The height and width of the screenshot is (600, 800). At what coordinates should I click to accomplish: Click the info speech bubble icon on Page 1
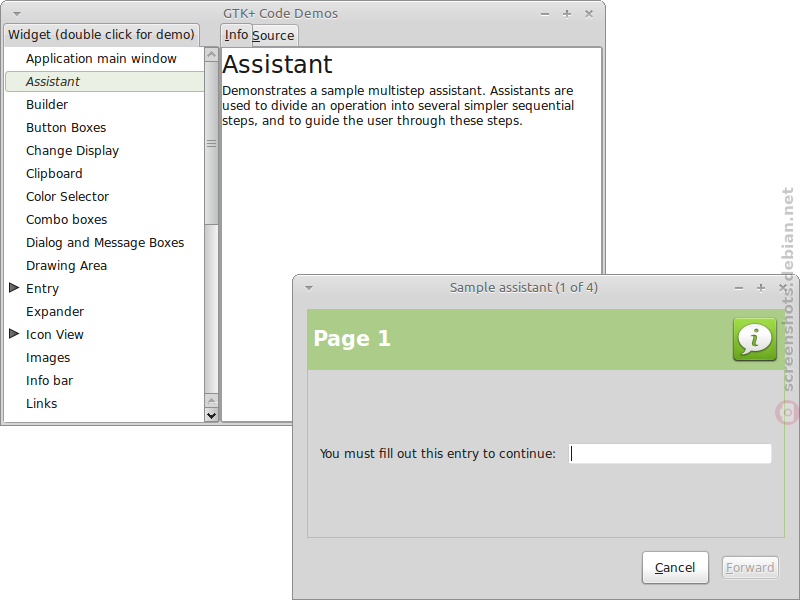[x=755, y=339]
